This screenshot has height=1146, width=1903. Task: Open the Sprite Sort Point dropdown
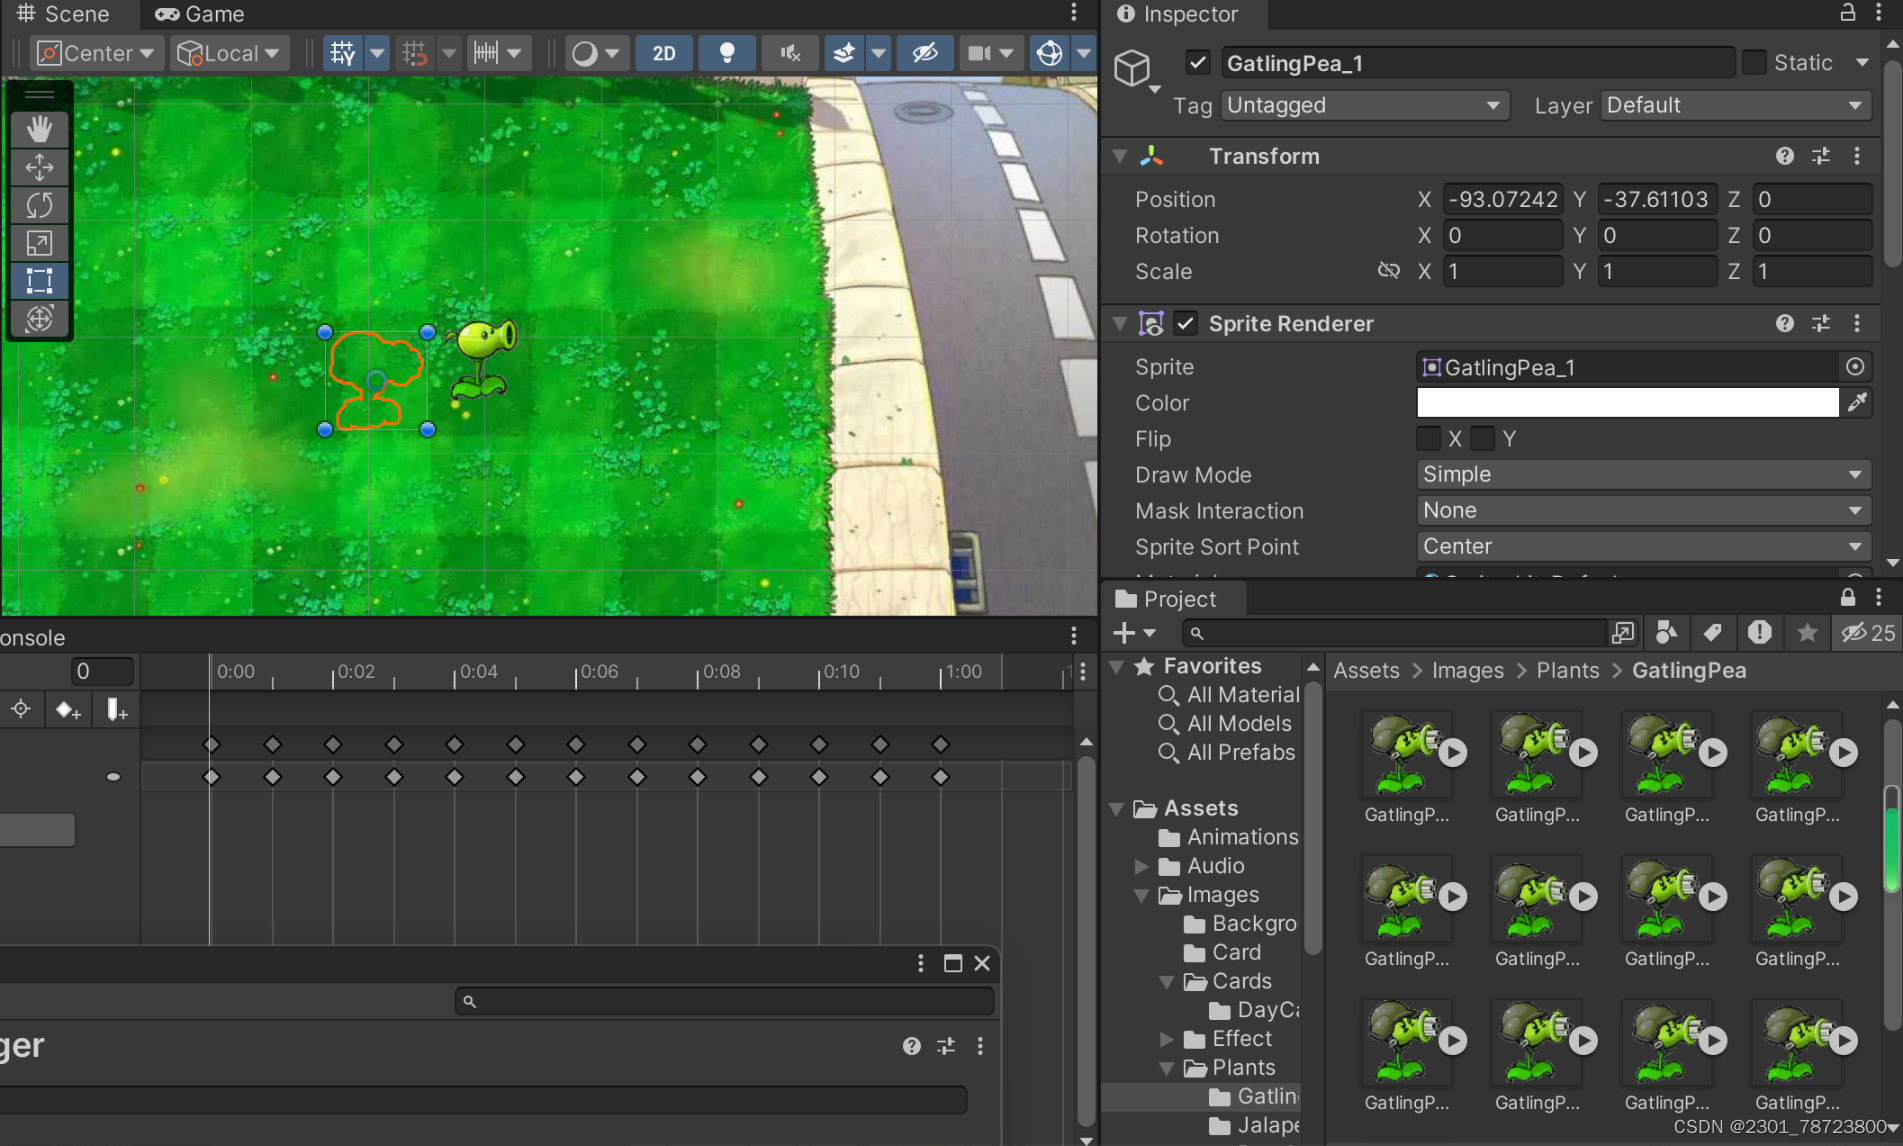pyautogui.click(x=1644, y=547)
